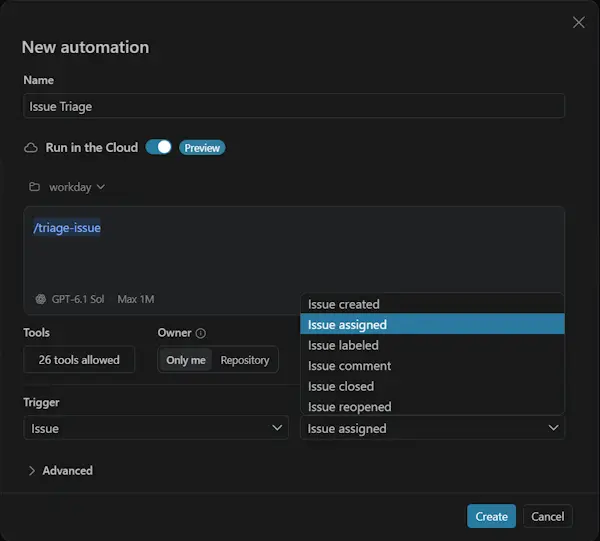Click the /triage-issue command in the prompt
This screenshot has width=600, height=541.
[67, 228]
